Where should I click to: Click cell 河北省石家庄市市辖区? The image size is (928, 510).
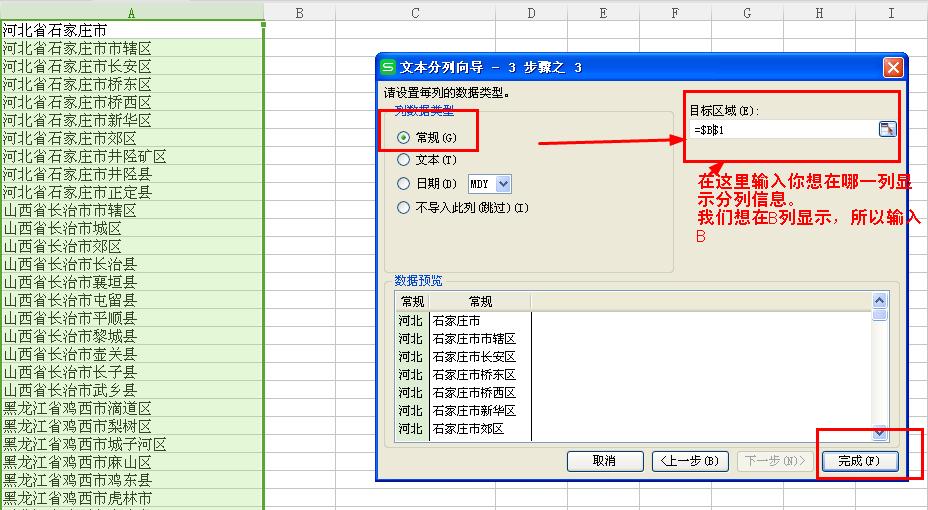coord(131,48)
